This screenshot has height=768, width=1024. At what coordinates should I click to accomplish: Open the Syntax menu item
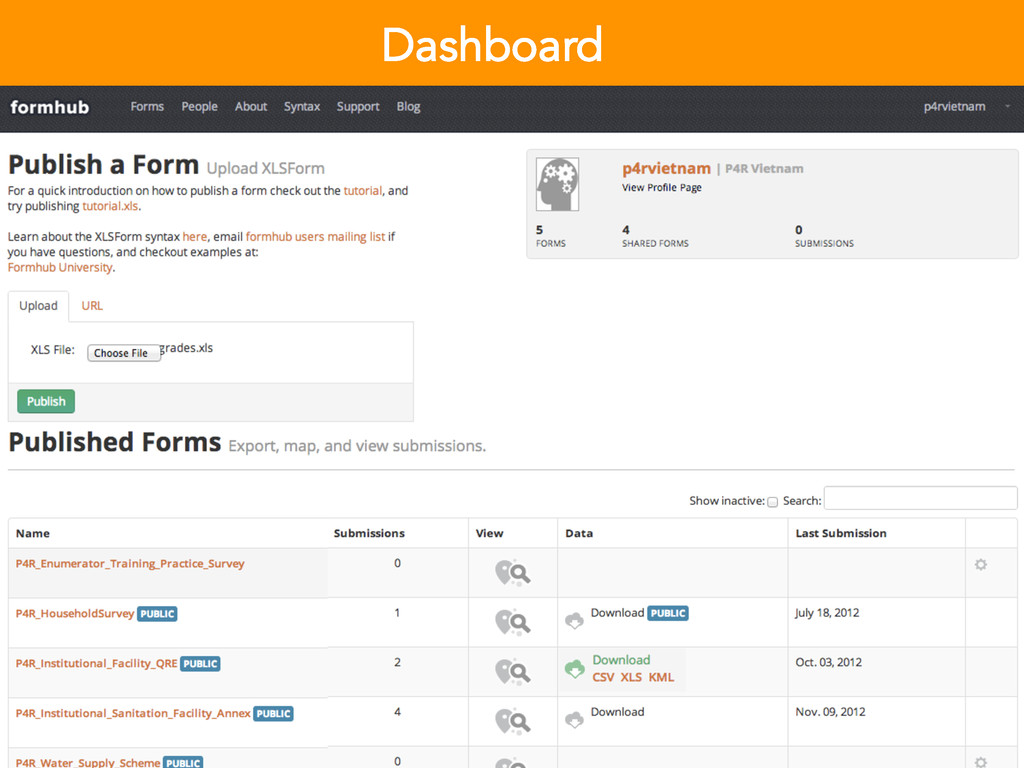pyautogui.click(x=302, y=106)
